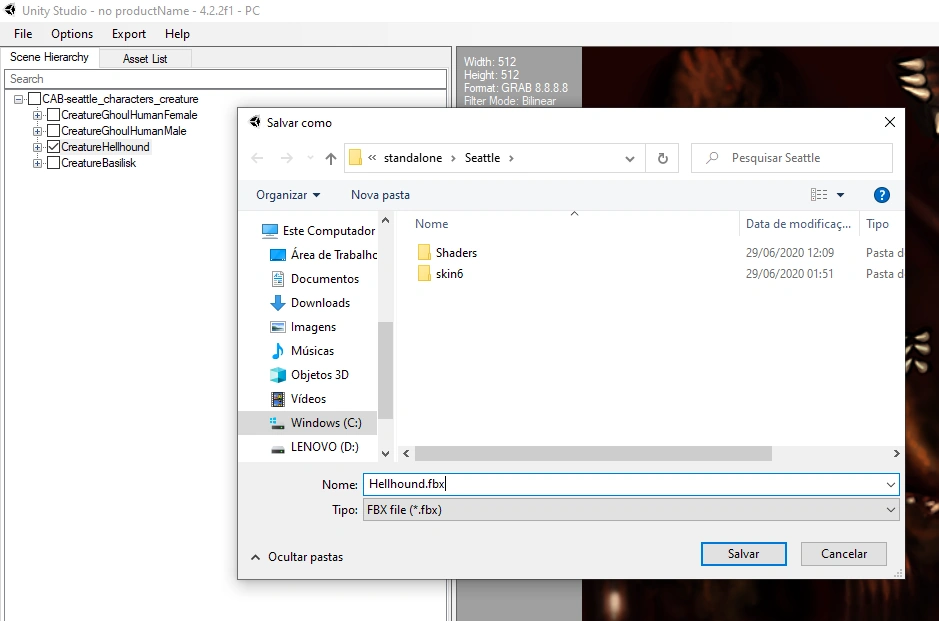Enable the CreatureGhoulHumanFemale checkbox

coord(53,115)
